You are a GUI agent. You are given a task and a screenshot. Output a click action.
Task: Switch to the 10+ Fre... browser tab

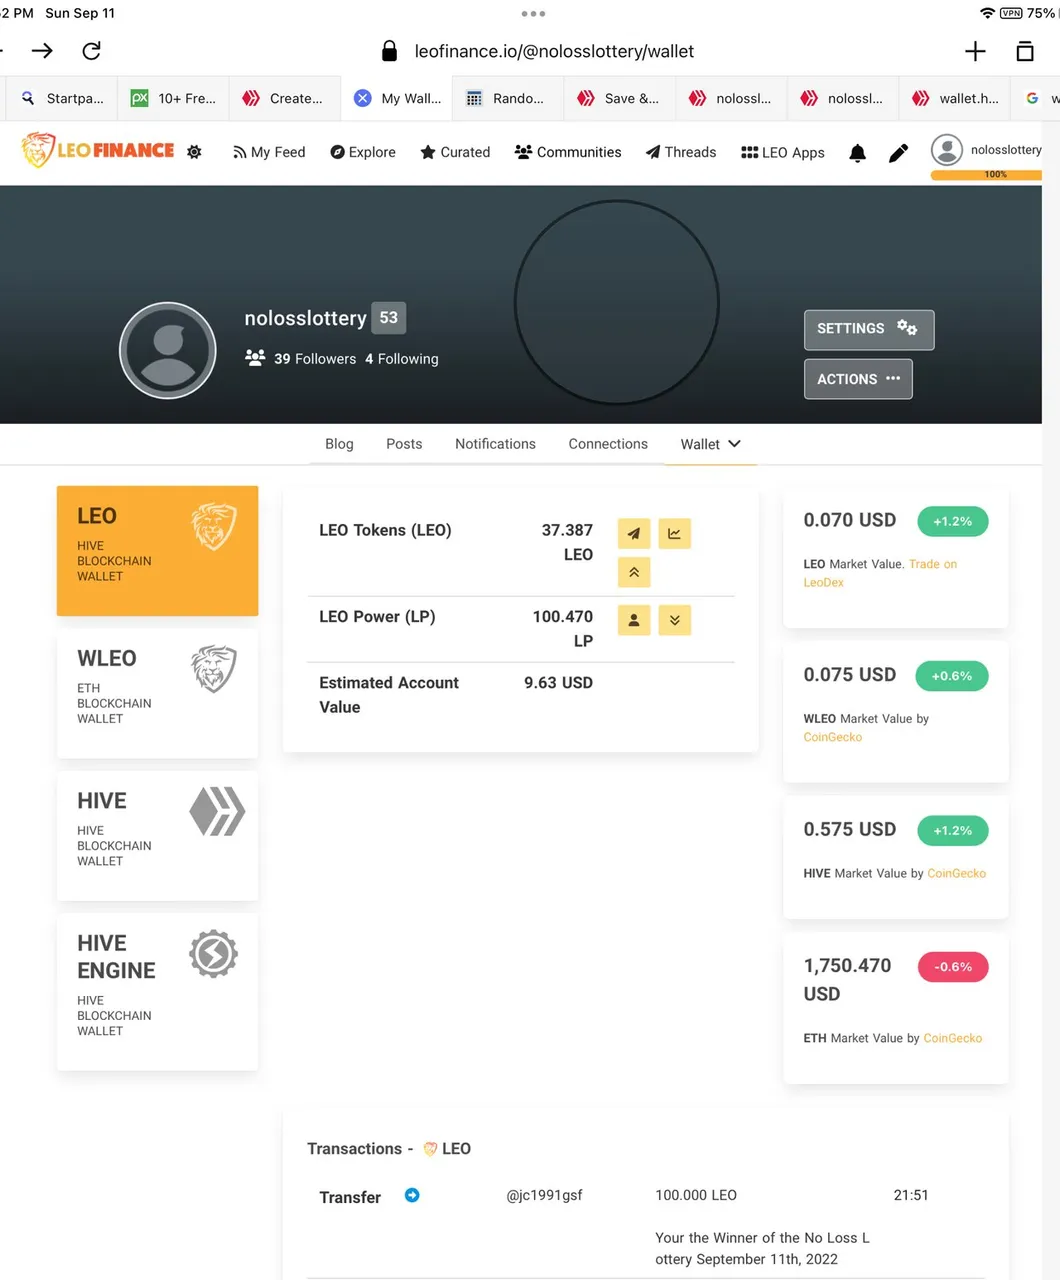click(174, 98)
